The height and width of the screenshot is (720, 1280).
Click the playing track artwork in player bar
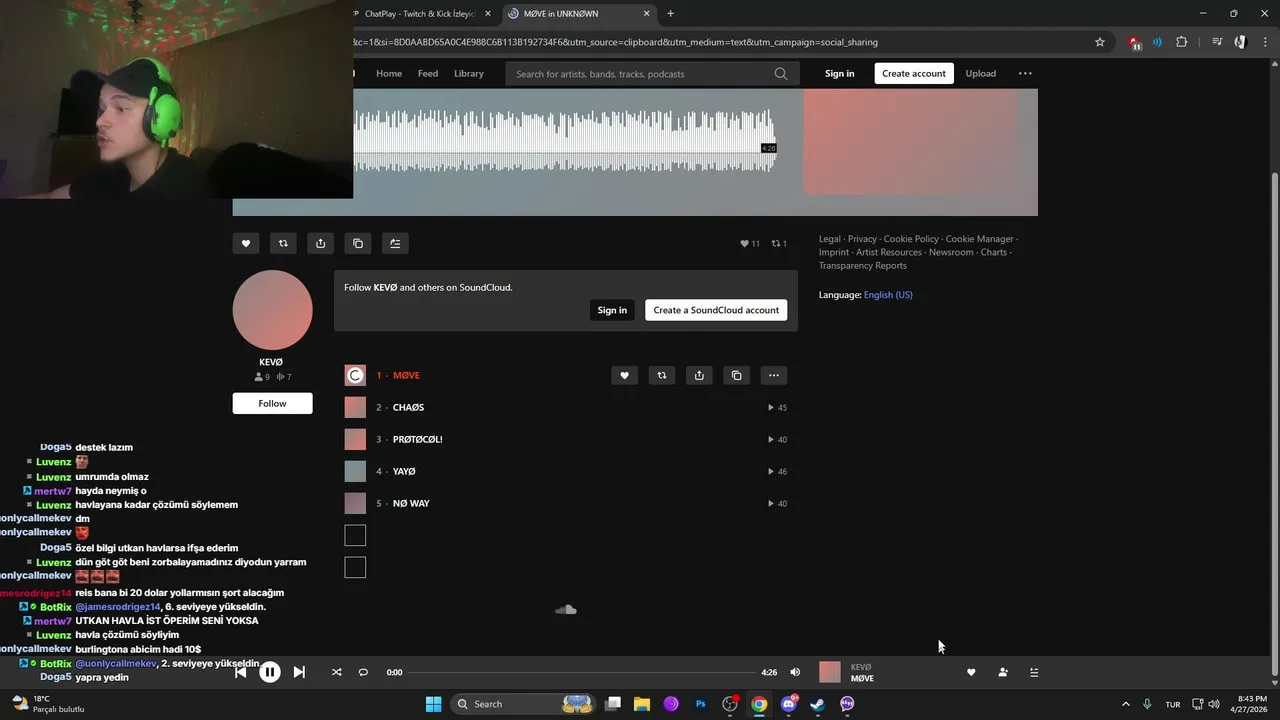coord(830,672)
